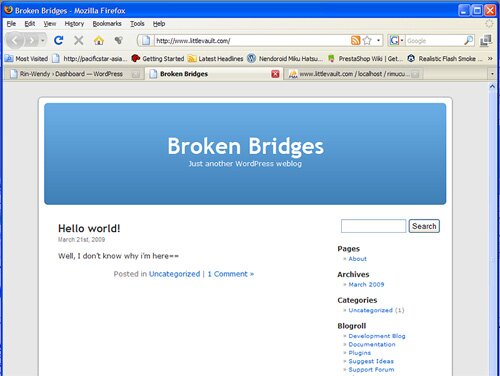The height and width of the screenshot is (376, 500).
Task: Click the browser Forward arrow button
Action: click(32, 41)
